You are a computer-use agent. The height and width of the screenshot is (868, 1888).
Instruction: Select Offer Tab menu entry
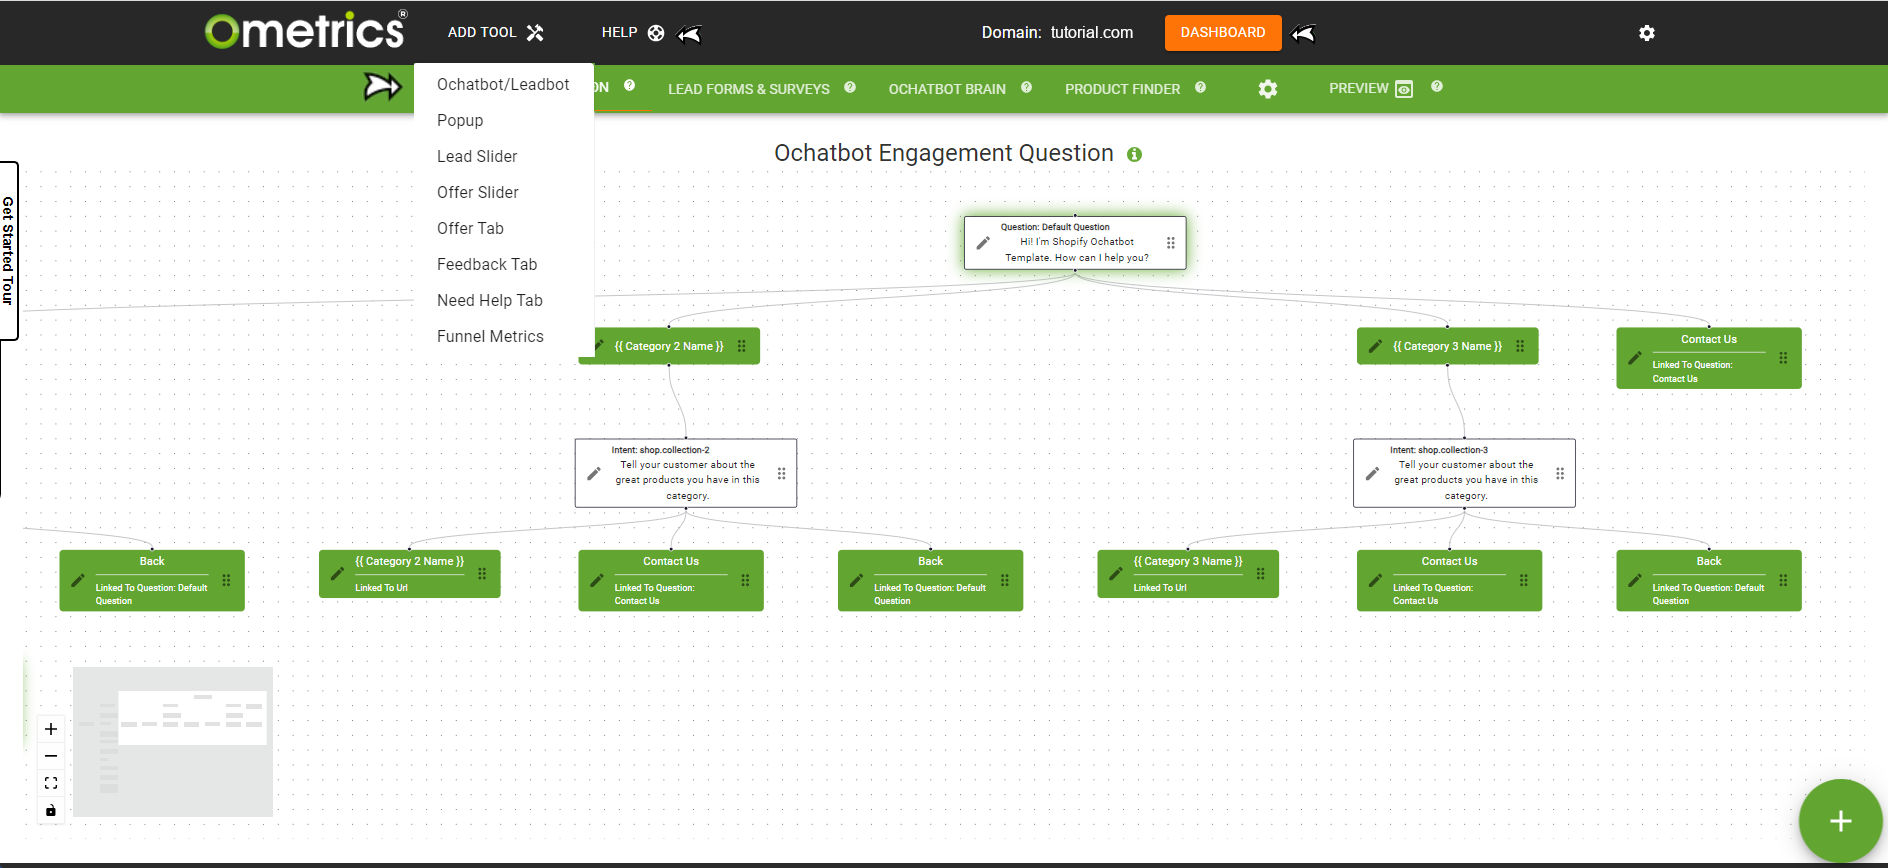(470, 228)
